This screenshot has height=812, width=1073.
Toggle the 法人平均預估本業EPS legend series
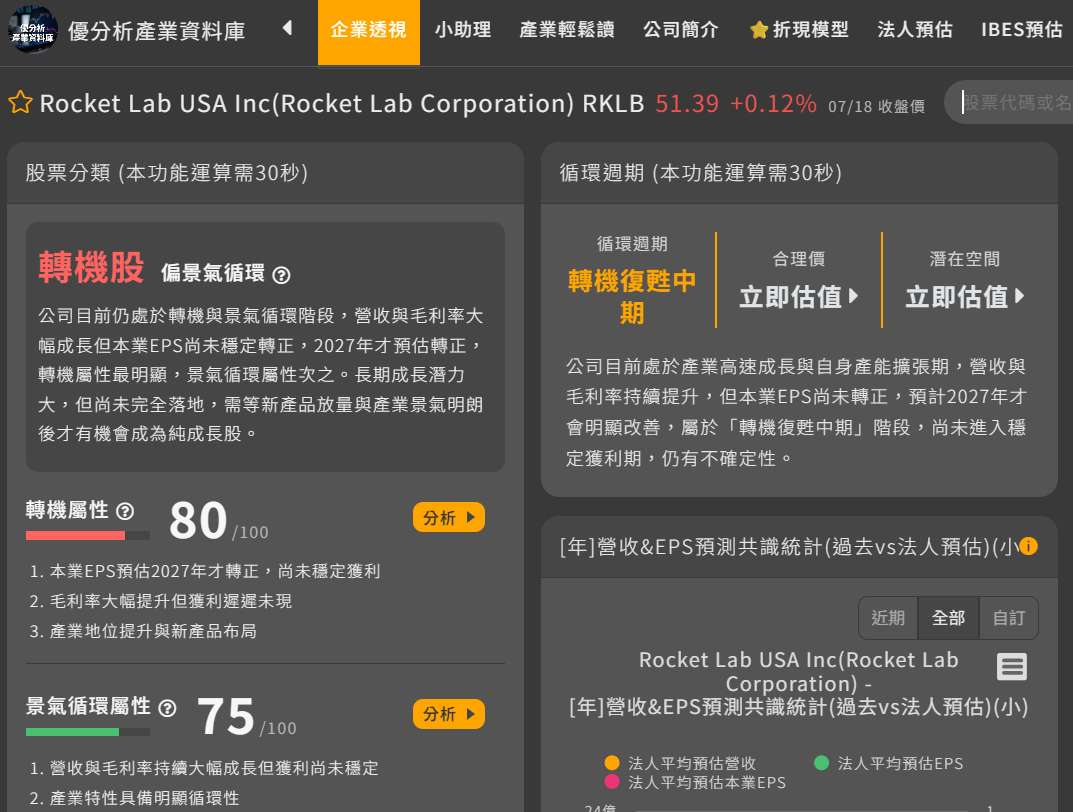[696, 782]
